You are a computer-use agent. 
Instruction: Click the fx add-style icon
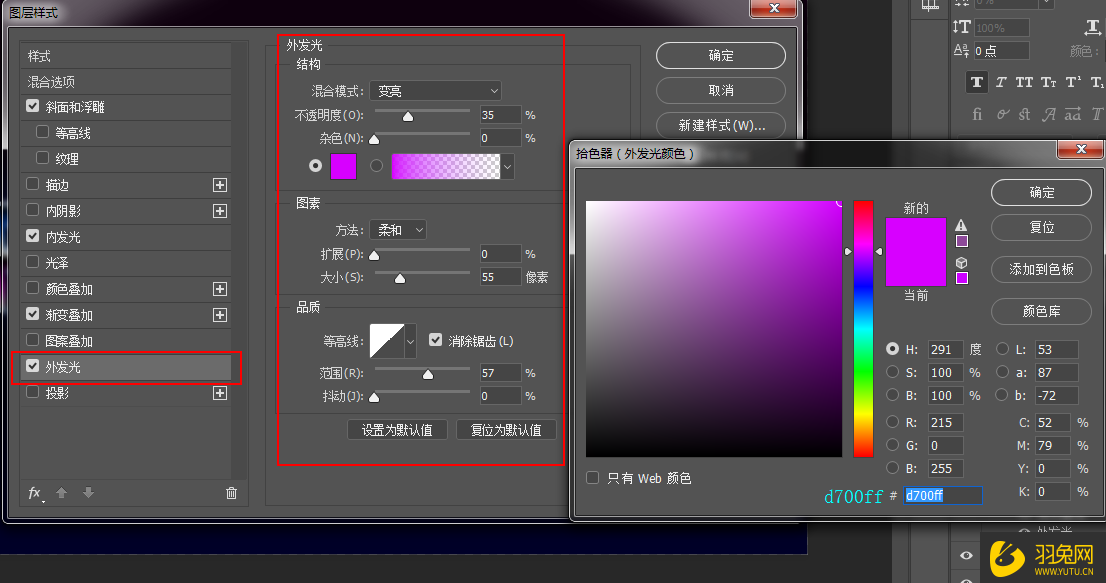tap(35, 493)
